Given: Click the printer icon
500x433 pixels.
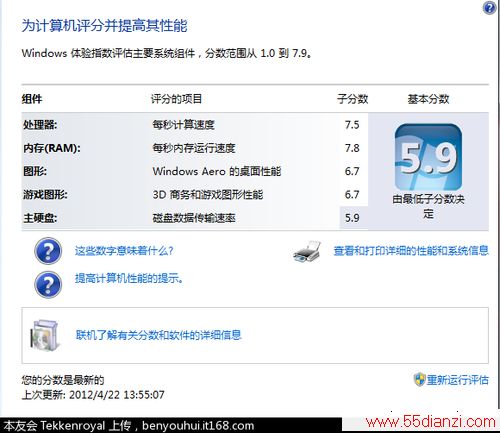Looking at the screenshot, I should pos(307,252).
